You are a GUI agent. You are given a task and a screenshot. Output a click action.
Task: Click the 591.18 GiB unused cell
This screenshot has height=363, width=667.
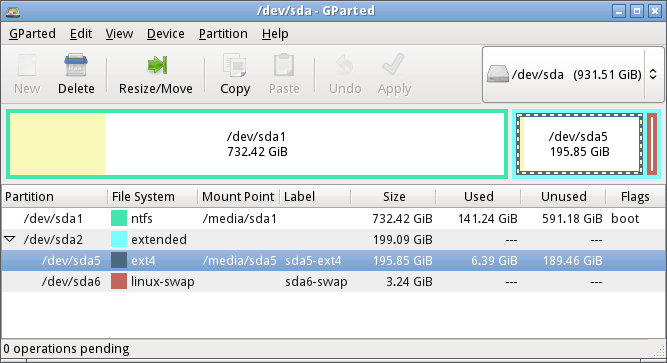572,219
